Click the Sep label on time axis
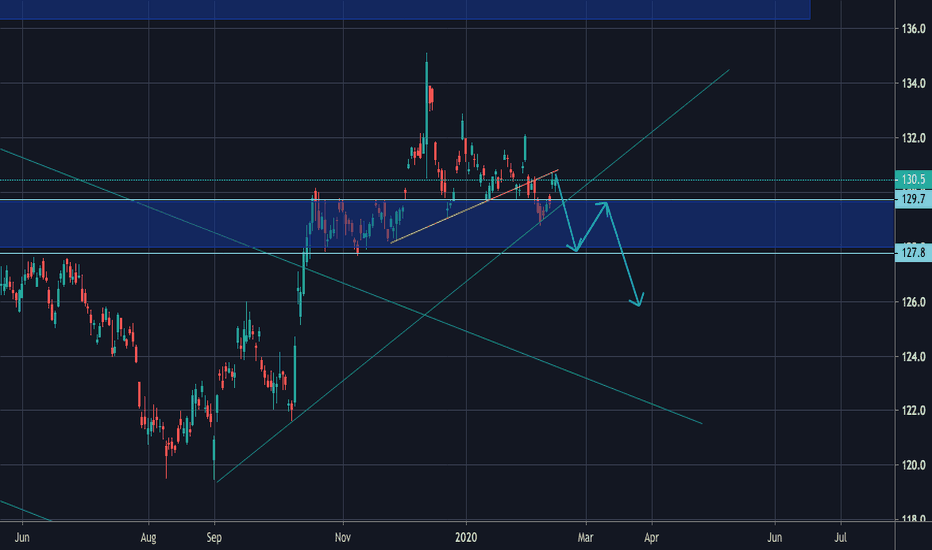932x550 pixels. click(x=214, y=538)
